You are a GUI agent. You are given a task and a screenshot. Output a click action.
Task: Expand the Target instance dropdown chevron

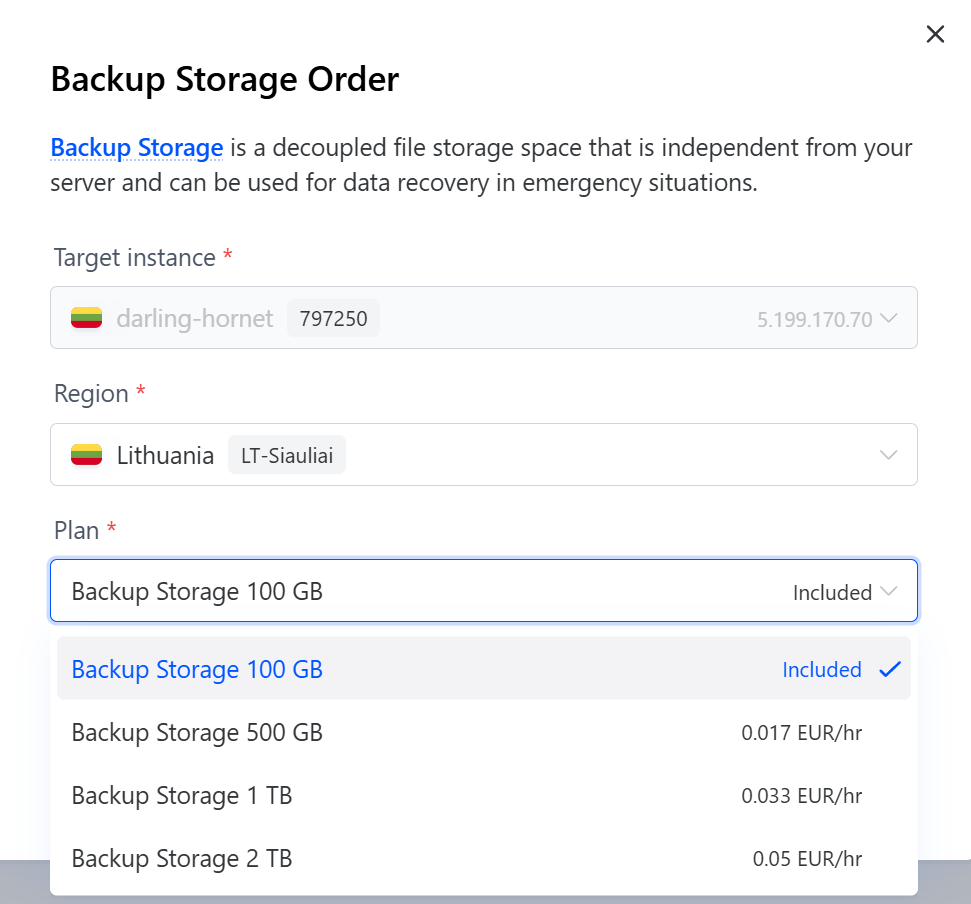pyautogui.click(x=888, y=319)
